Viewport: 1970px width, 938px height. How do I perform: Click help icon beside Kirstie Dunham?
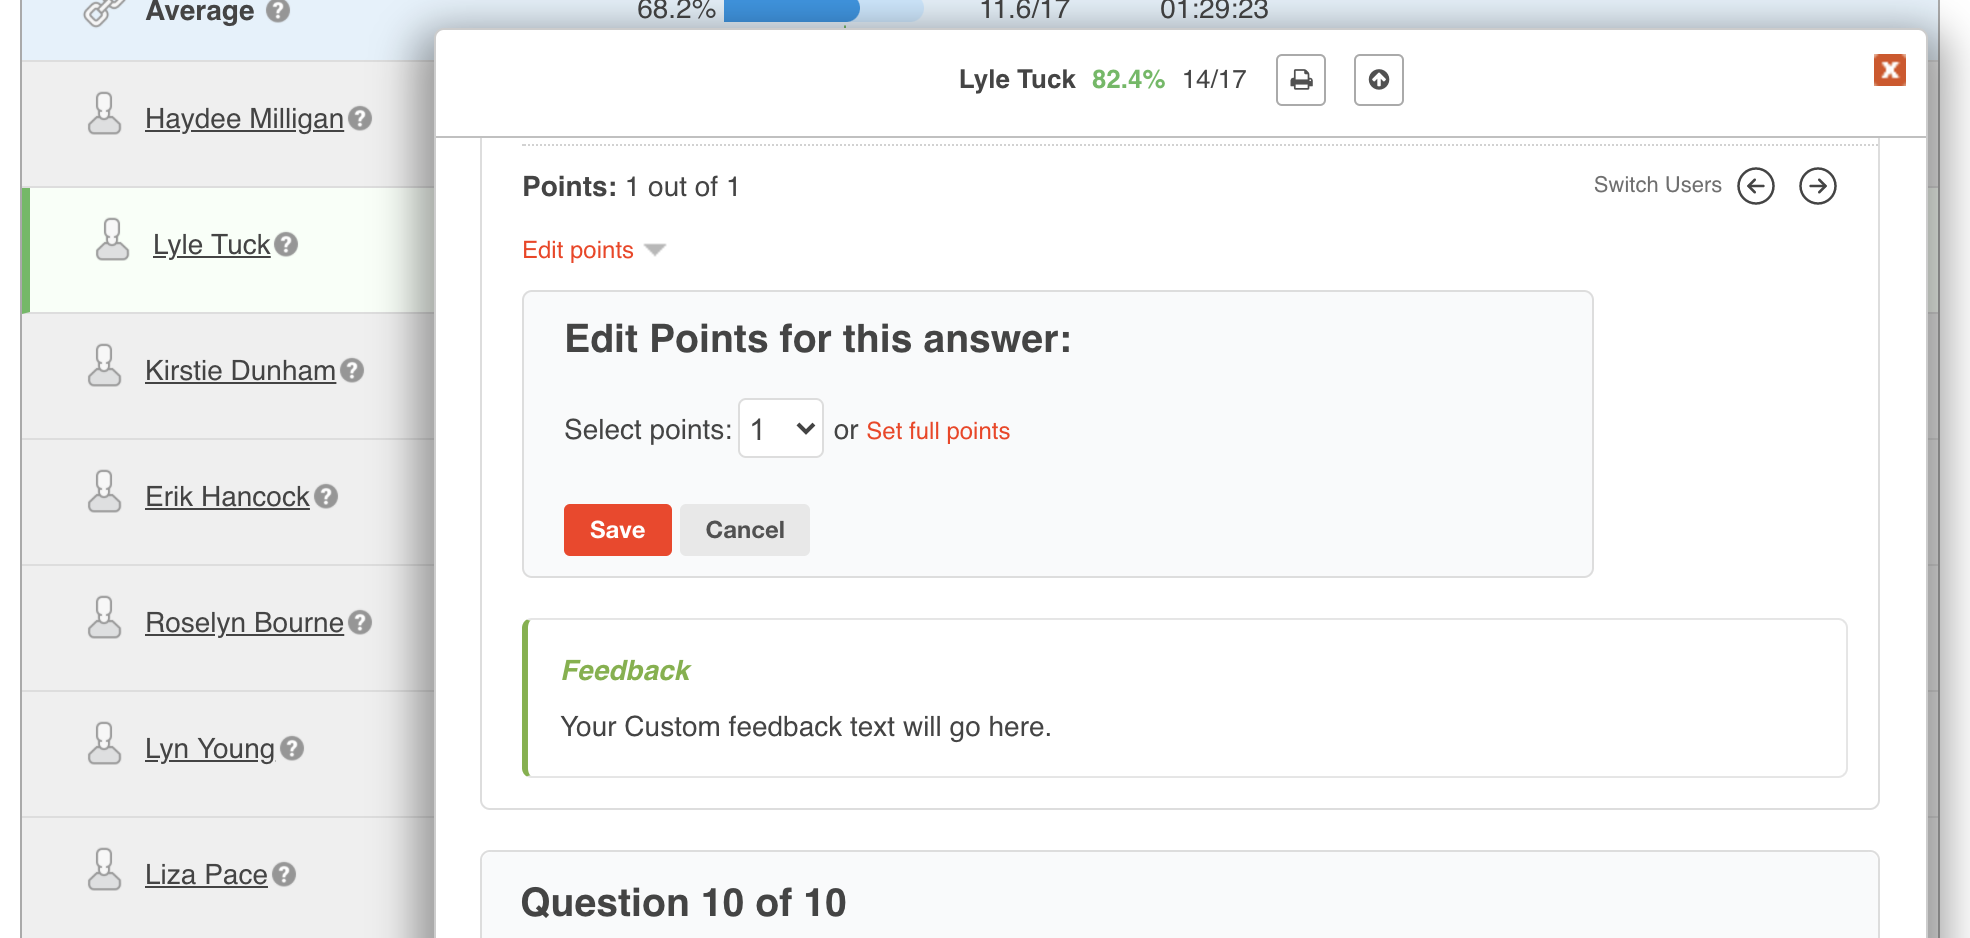coord(352,370)
